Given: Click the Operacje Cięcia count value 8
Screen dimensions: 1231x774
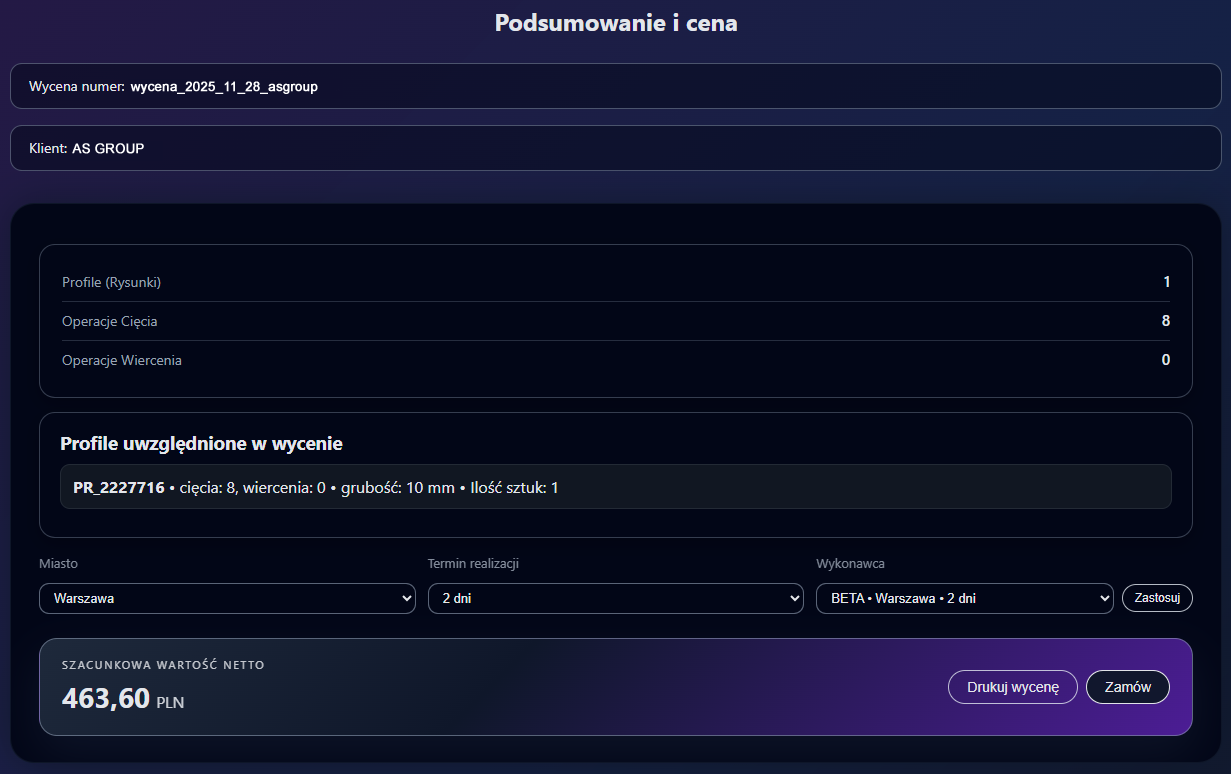Looking at the screenshot, I should coord(1165,321).
